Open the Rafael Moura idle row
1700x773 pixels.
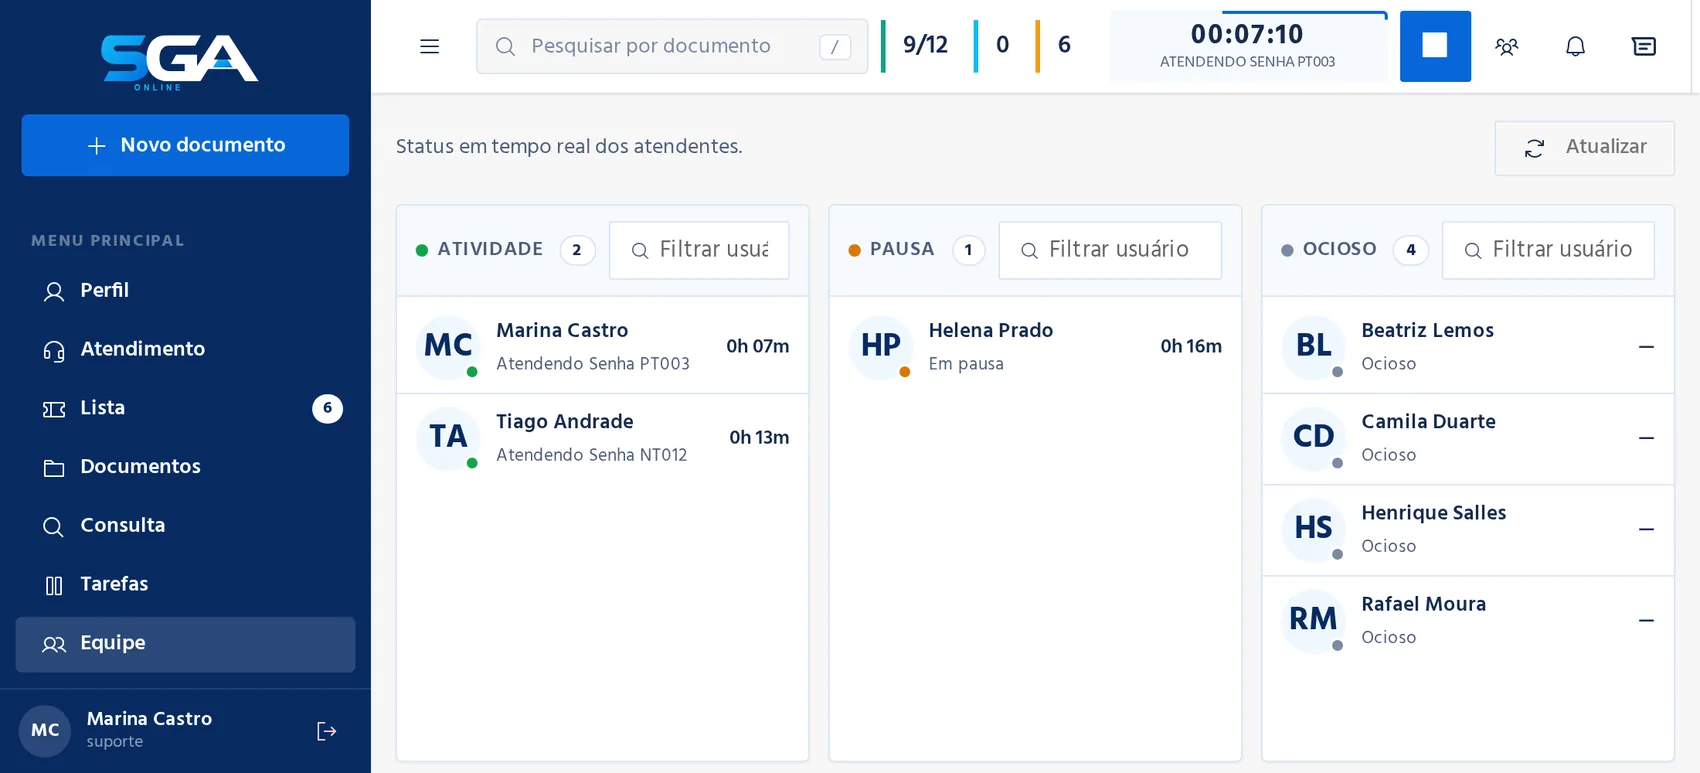tap(1468, 621)
